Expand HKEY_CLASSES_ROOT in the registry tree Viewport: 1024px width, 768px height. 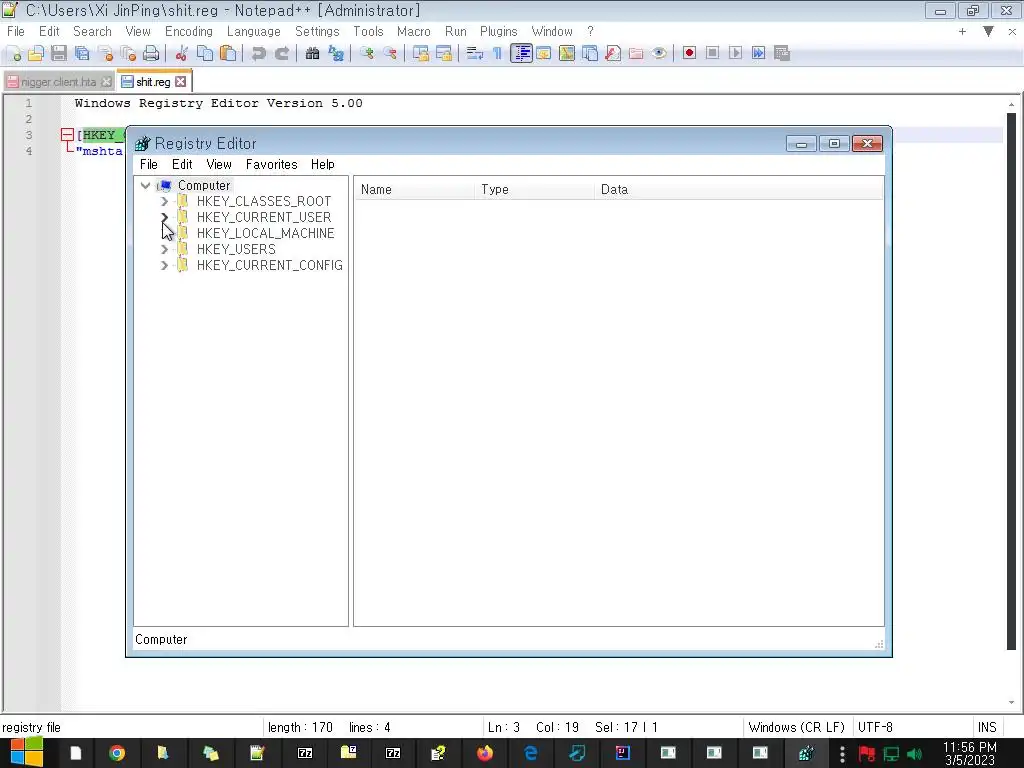pos(165,201)
